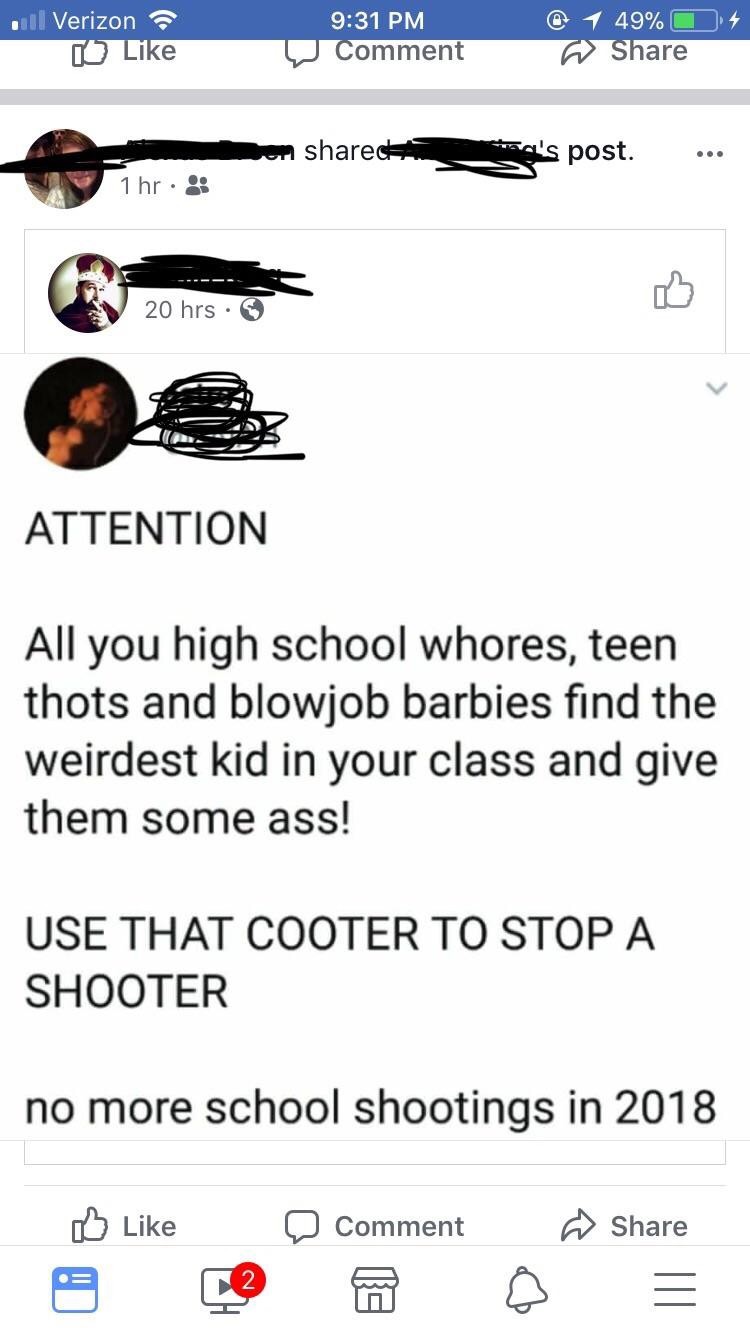750x1334 pixels.
Task: Tap the friends audience icon beside 1 hr
Action: click(x=198, y=186)
